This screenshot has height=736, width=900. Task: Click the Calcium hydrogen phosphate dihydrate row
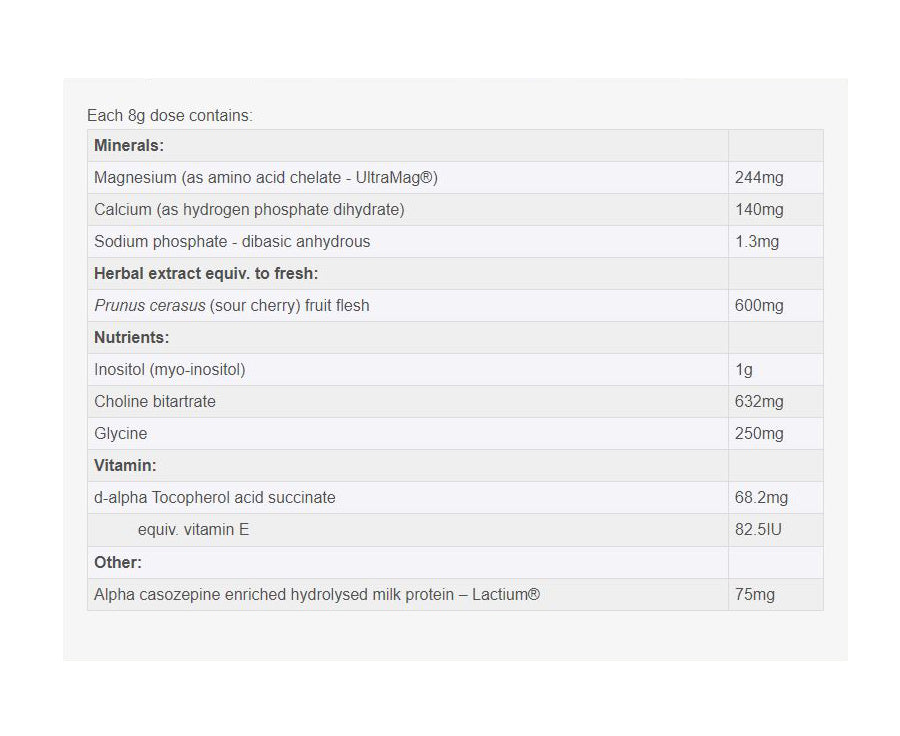pyautogui.click(x=249, y=210)
